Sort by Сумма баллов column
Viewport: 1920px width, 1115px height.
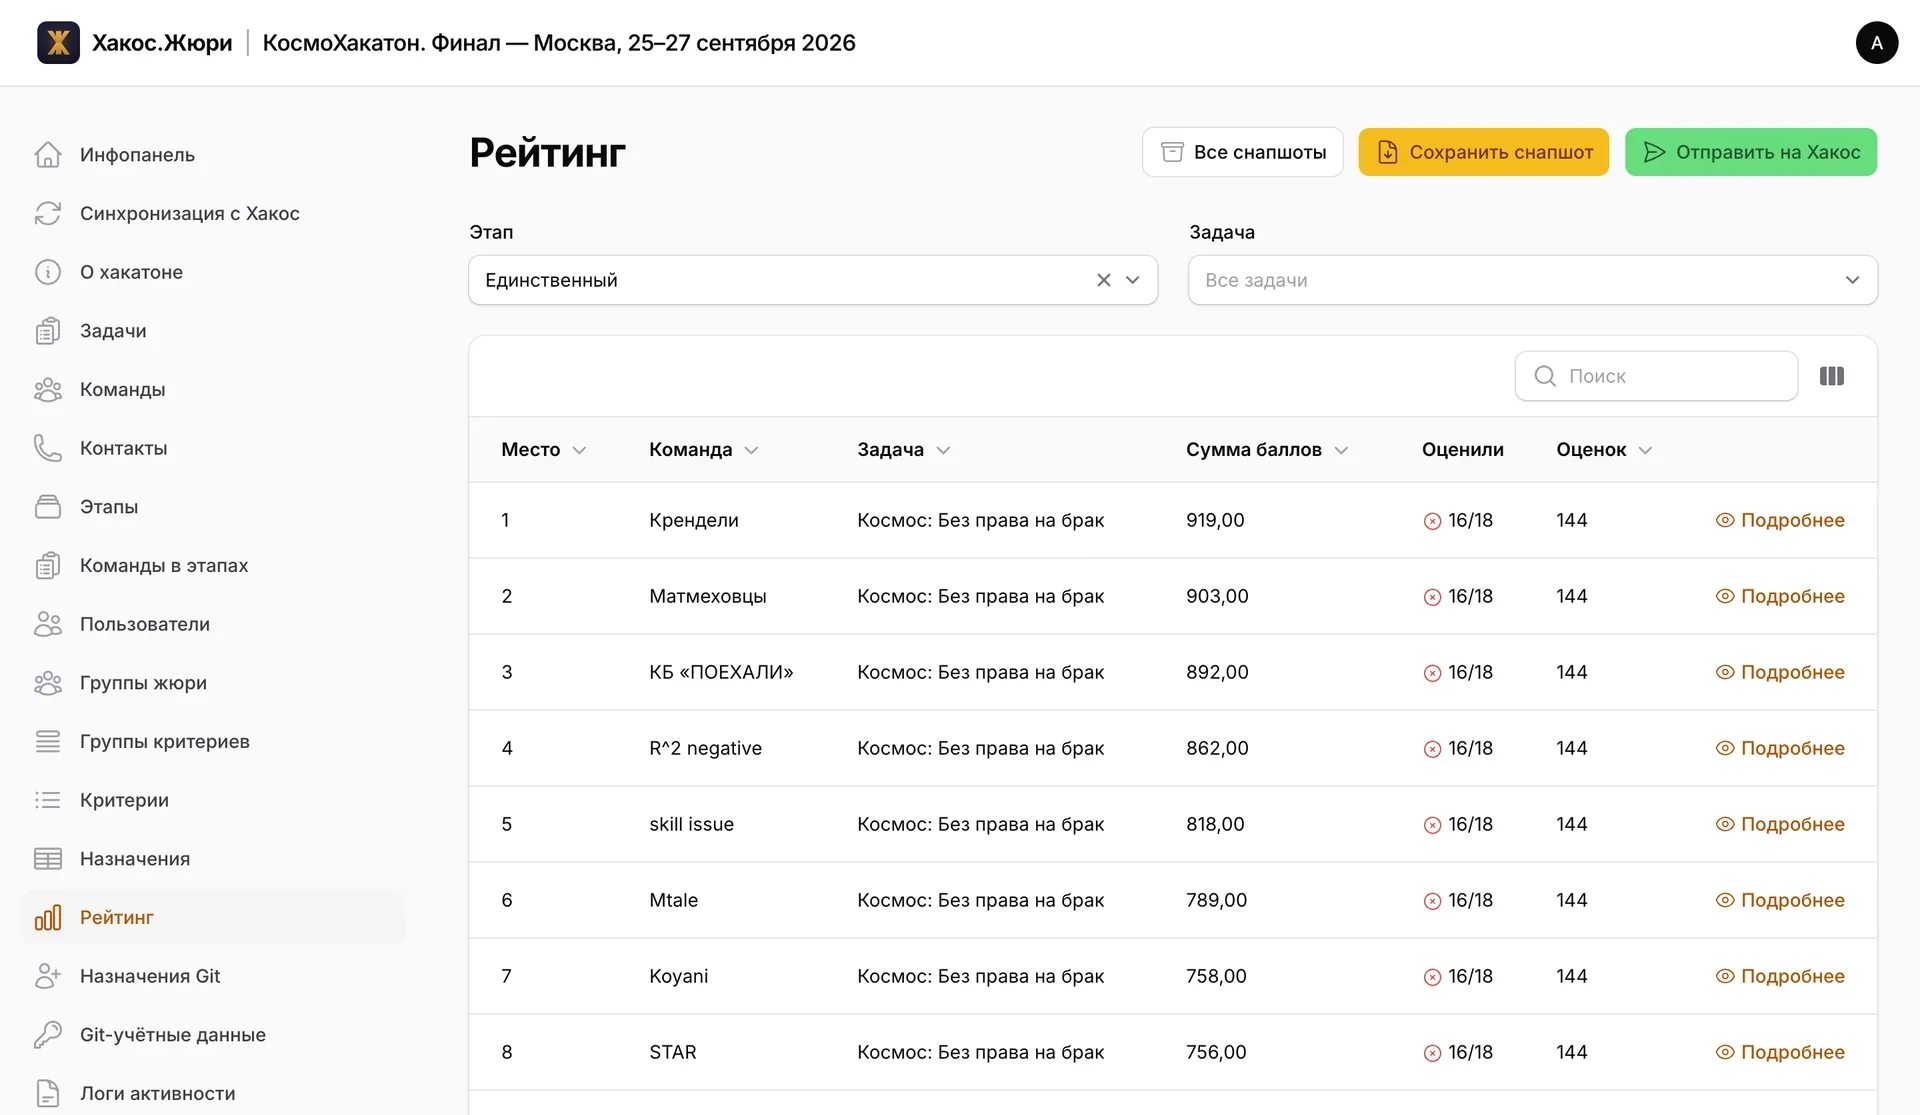pyautogui.click(x=1267, y=450)
